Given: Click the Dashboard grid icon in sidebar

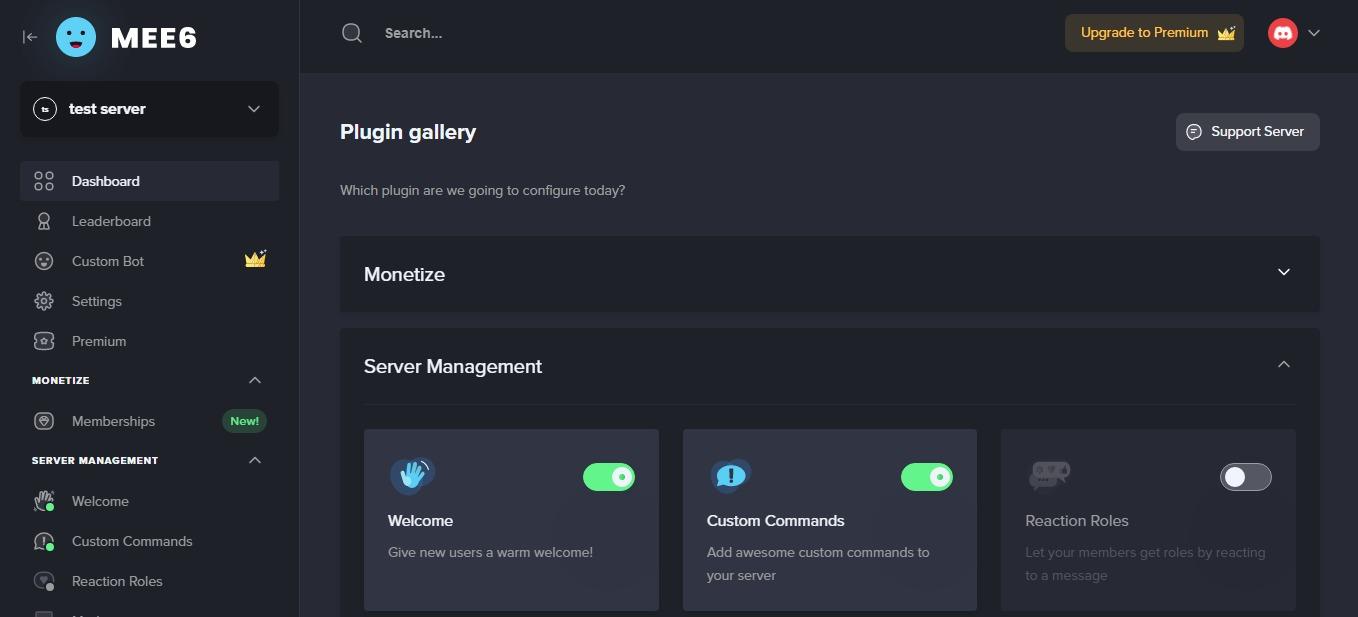Looking at the screenshot, I should [x=44, y=181].
